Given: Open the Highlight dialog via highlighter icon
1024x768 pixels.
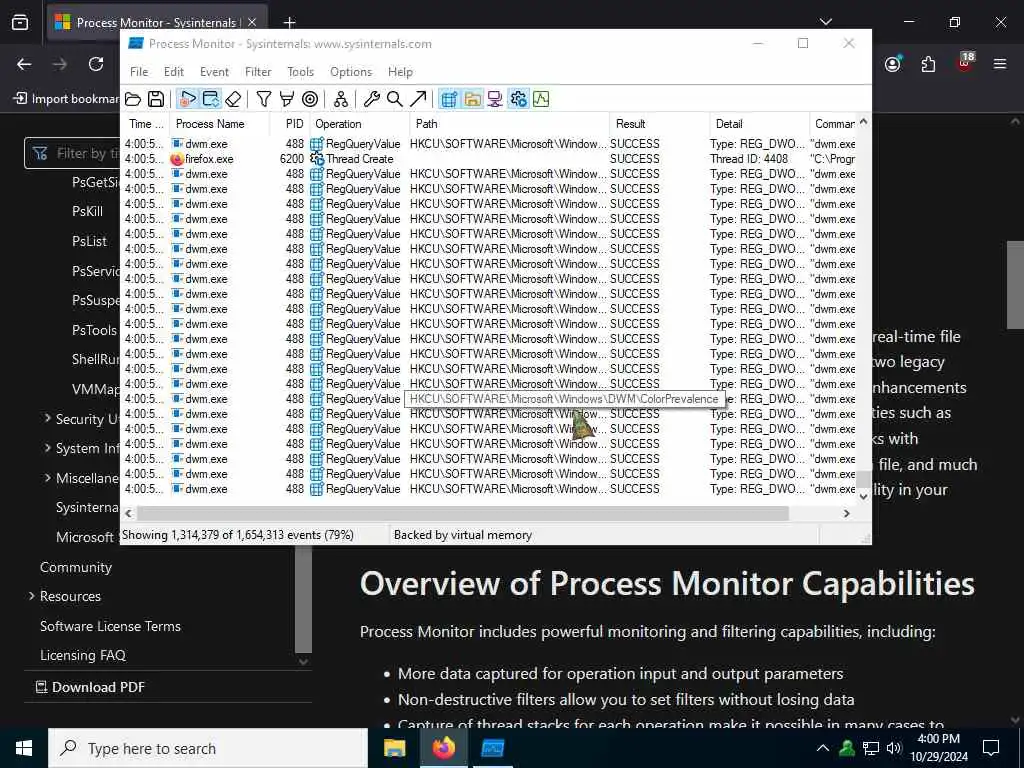Looking at the screenshot, I should [x=287, y=99].
